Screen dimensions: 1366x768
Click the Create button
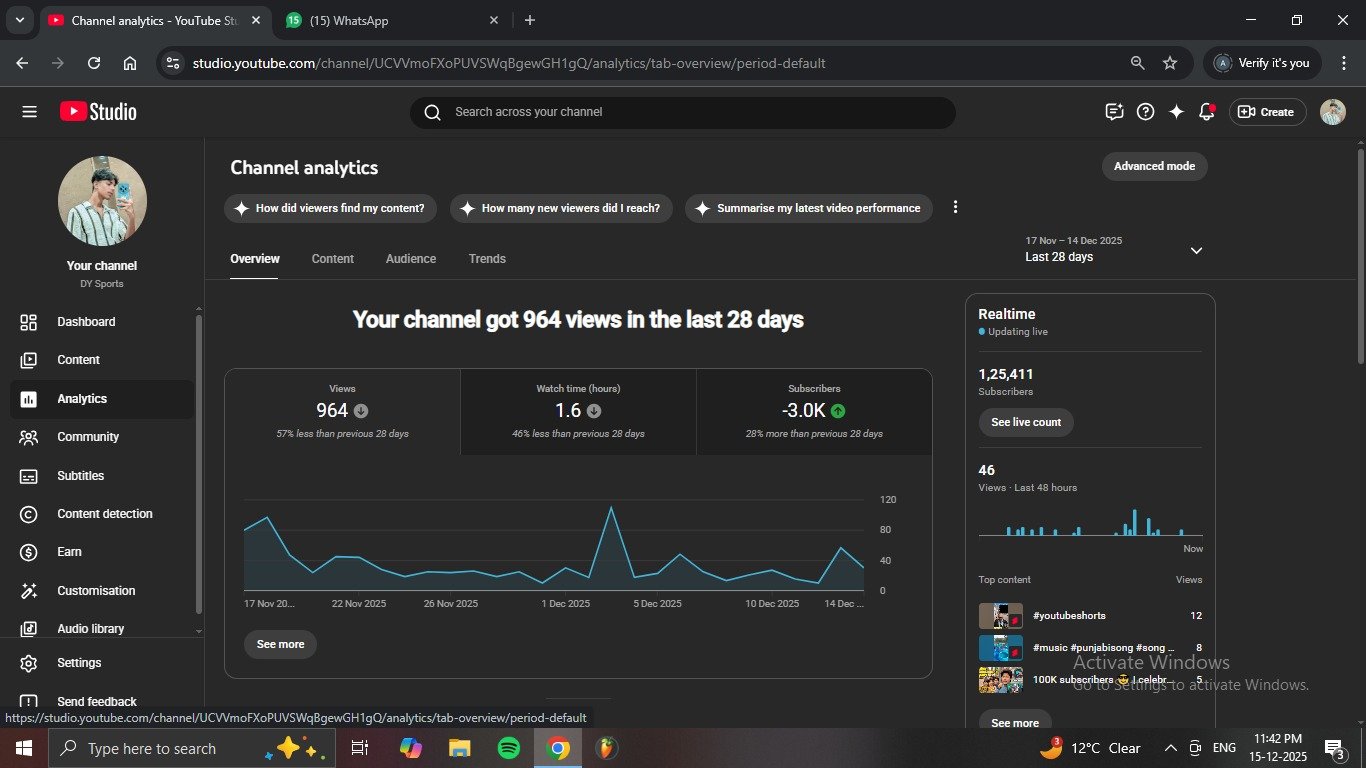(x=1266, y=112)
